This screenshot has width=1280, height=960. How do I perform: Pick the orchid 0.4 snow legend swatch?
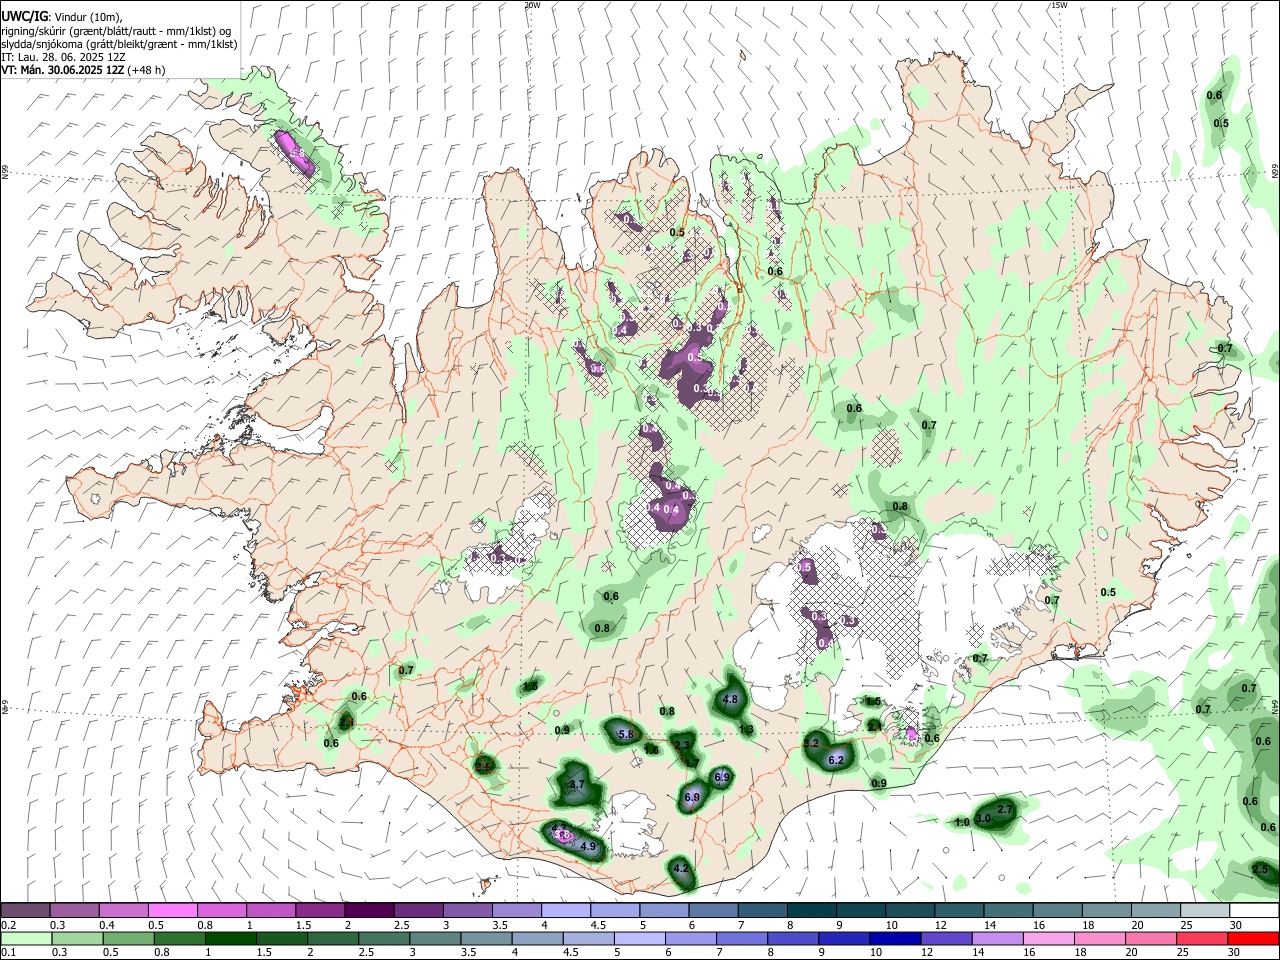click(123, 910)
